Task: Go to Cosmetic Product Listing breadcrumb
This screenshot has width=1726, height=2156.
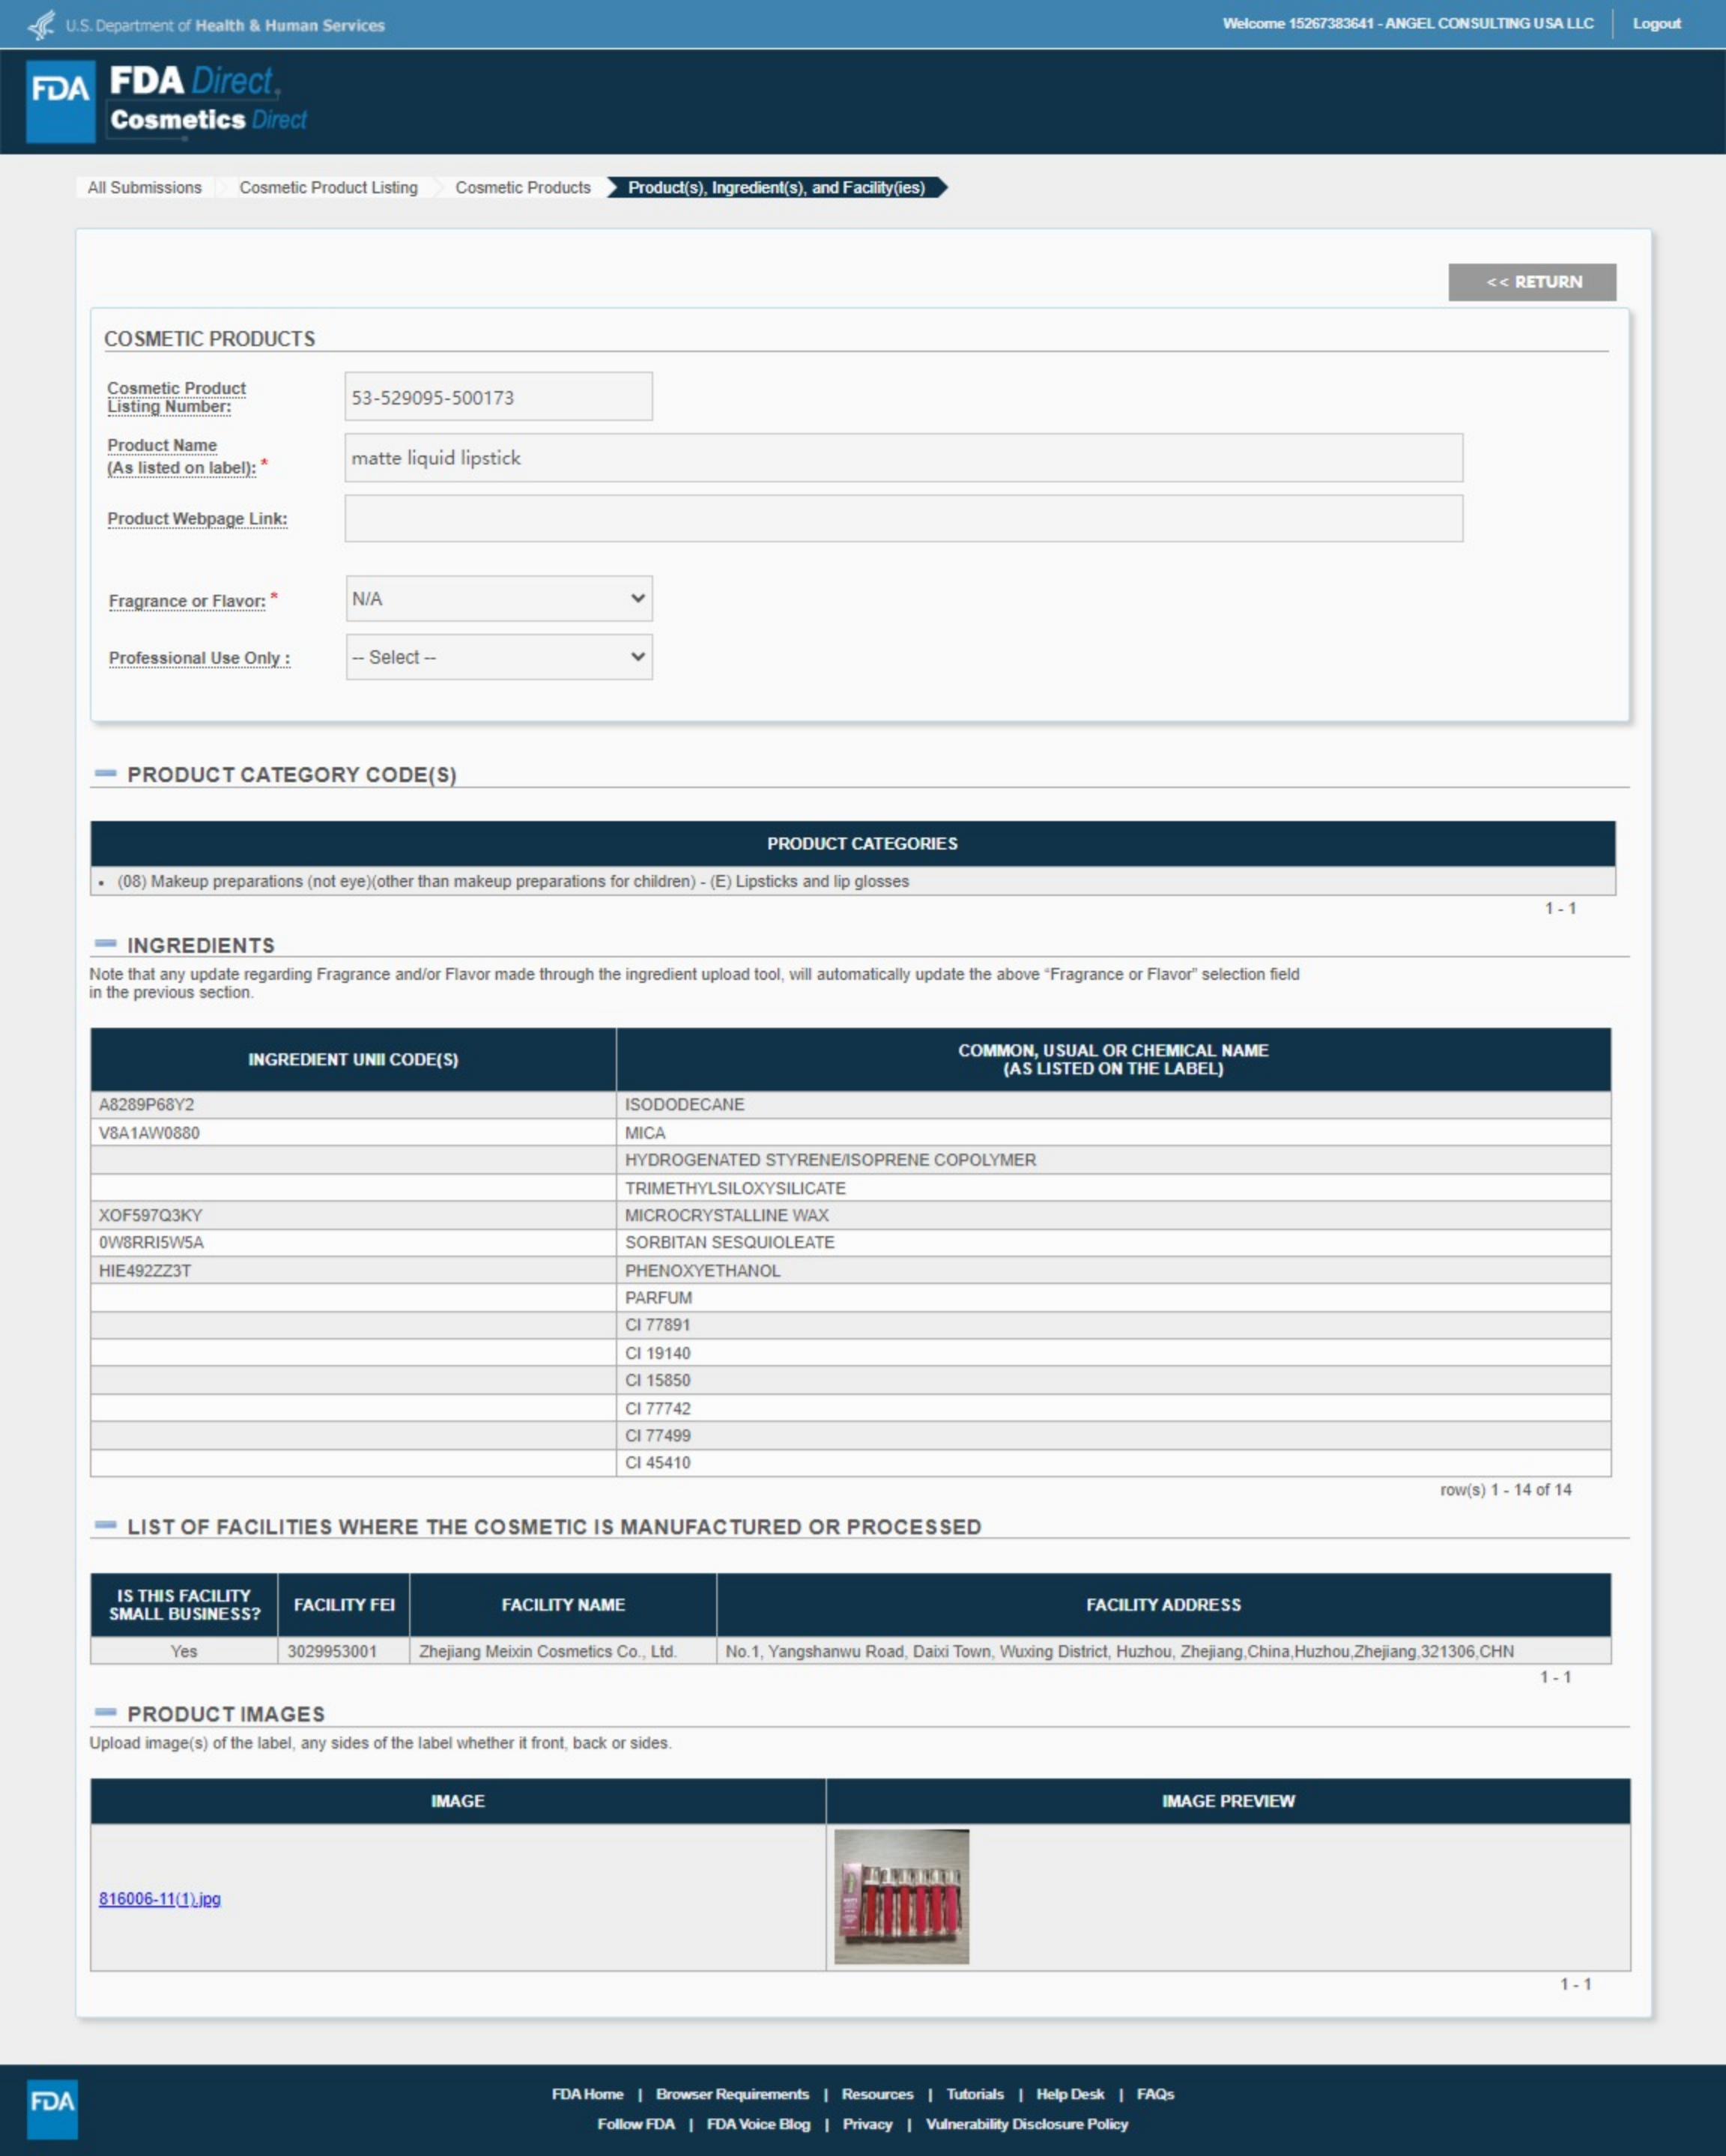Action: (328, 187)
